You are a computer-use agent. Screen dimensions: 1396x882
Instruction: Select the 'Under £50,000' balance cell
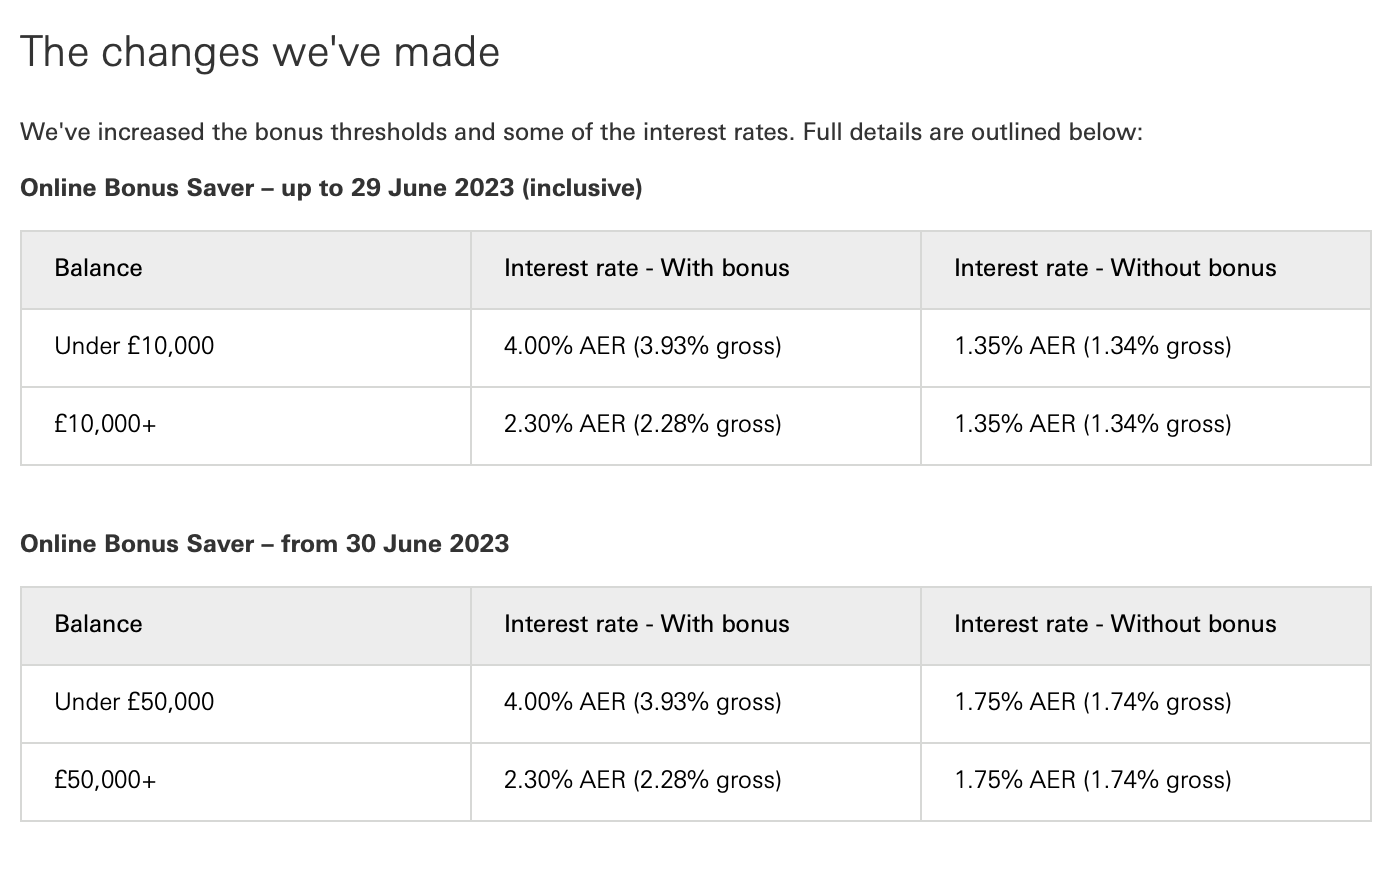tap(246, 704)
